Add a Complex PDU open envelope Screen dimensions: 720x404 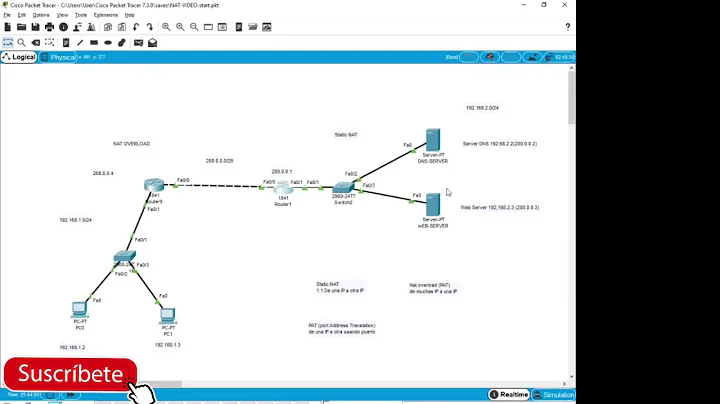click(x=152, y=43)
